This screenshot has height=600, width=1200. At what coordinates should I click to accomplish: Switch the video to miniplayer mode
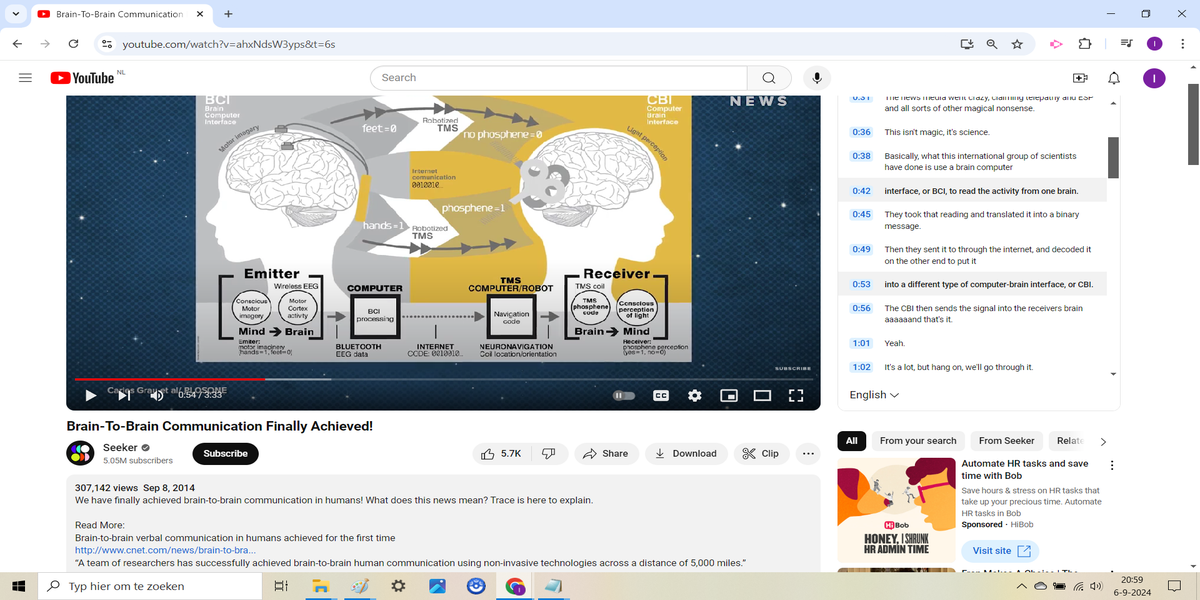(730, 396)
